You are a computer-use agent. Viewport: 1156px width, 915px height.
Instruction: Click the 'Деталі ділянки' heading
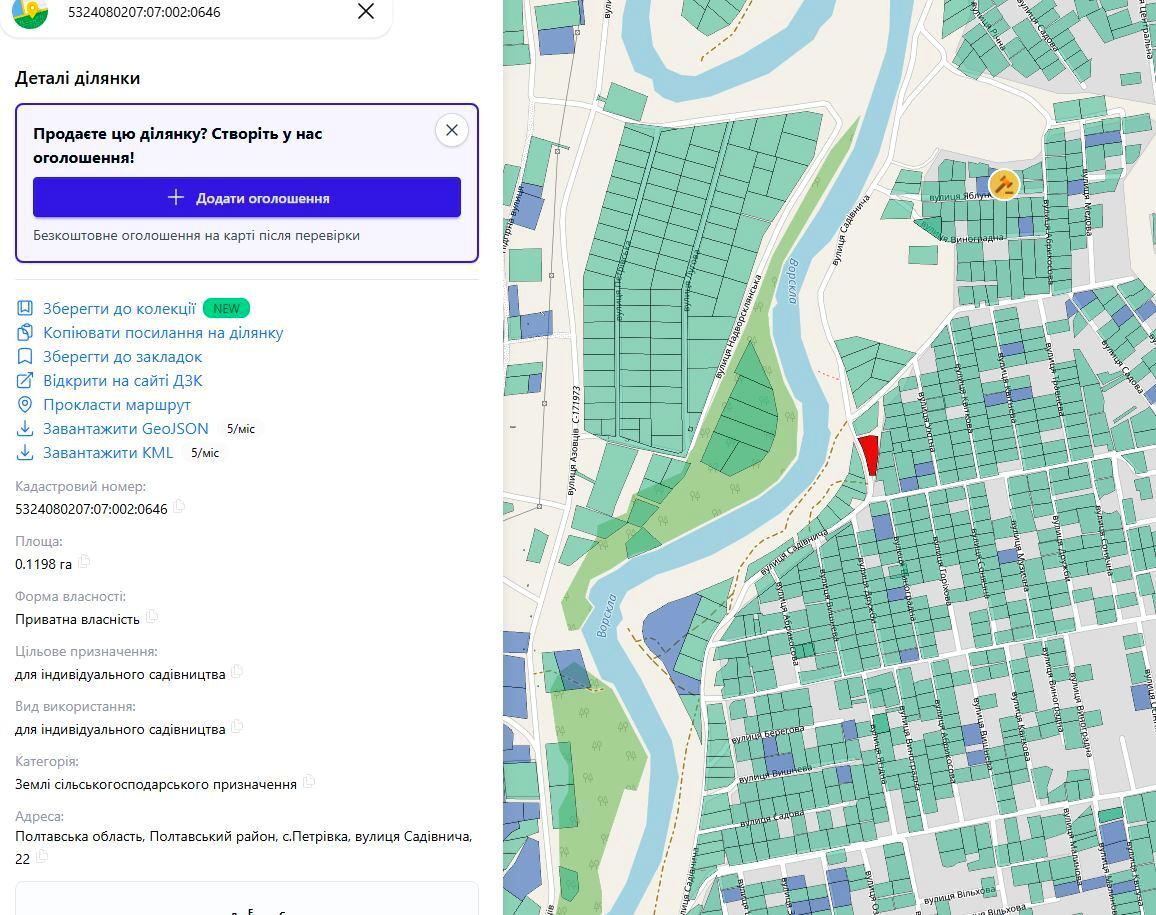(x=77, y=78)
